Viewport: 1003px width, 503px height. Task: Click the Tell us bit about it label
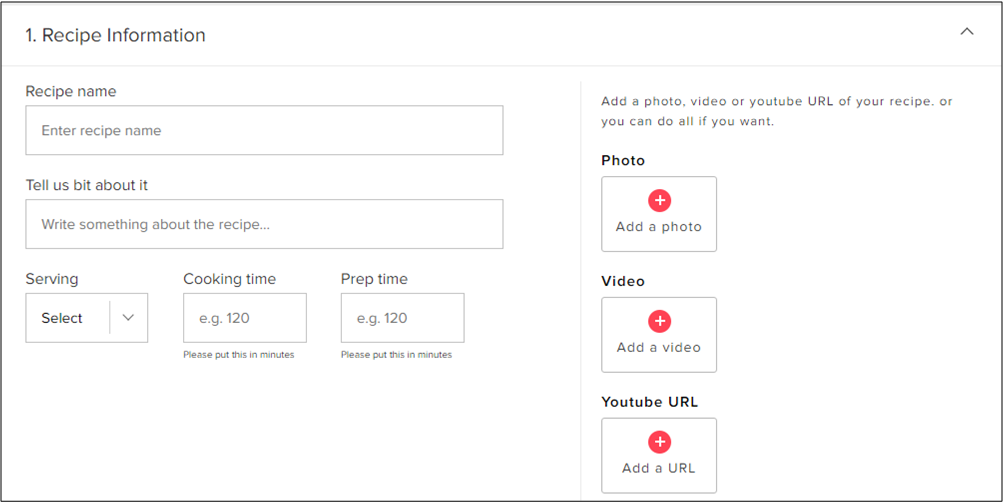(x=86, y=186)
